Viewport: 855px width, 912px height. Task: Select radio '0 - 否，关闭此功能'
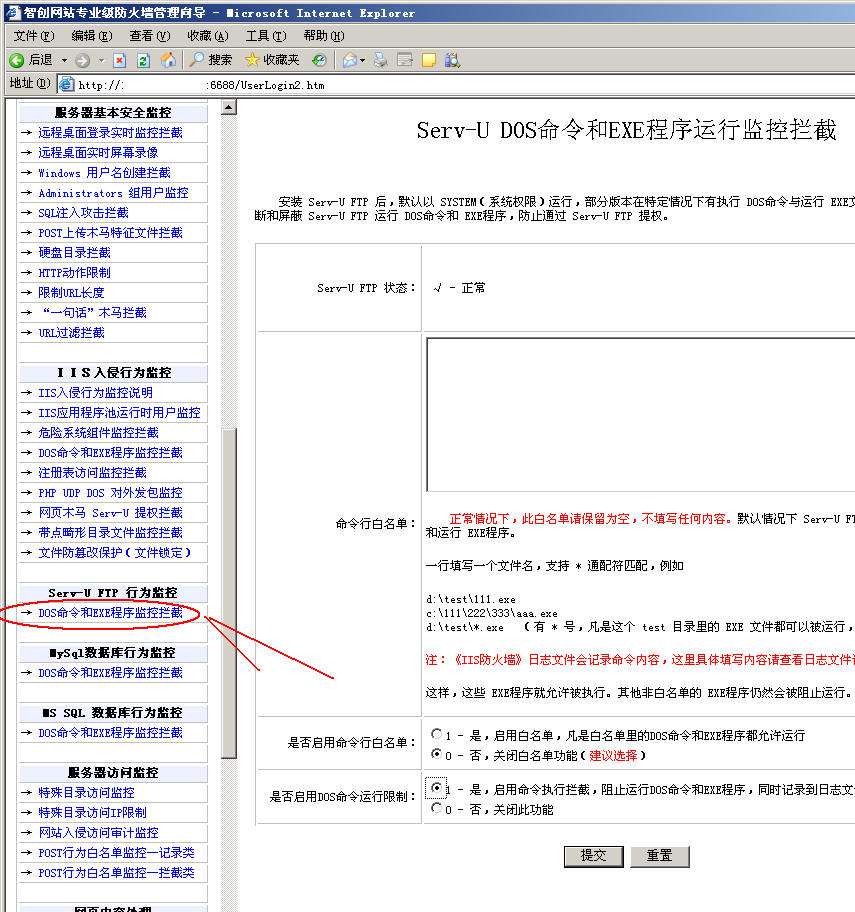tap(436, 808)
